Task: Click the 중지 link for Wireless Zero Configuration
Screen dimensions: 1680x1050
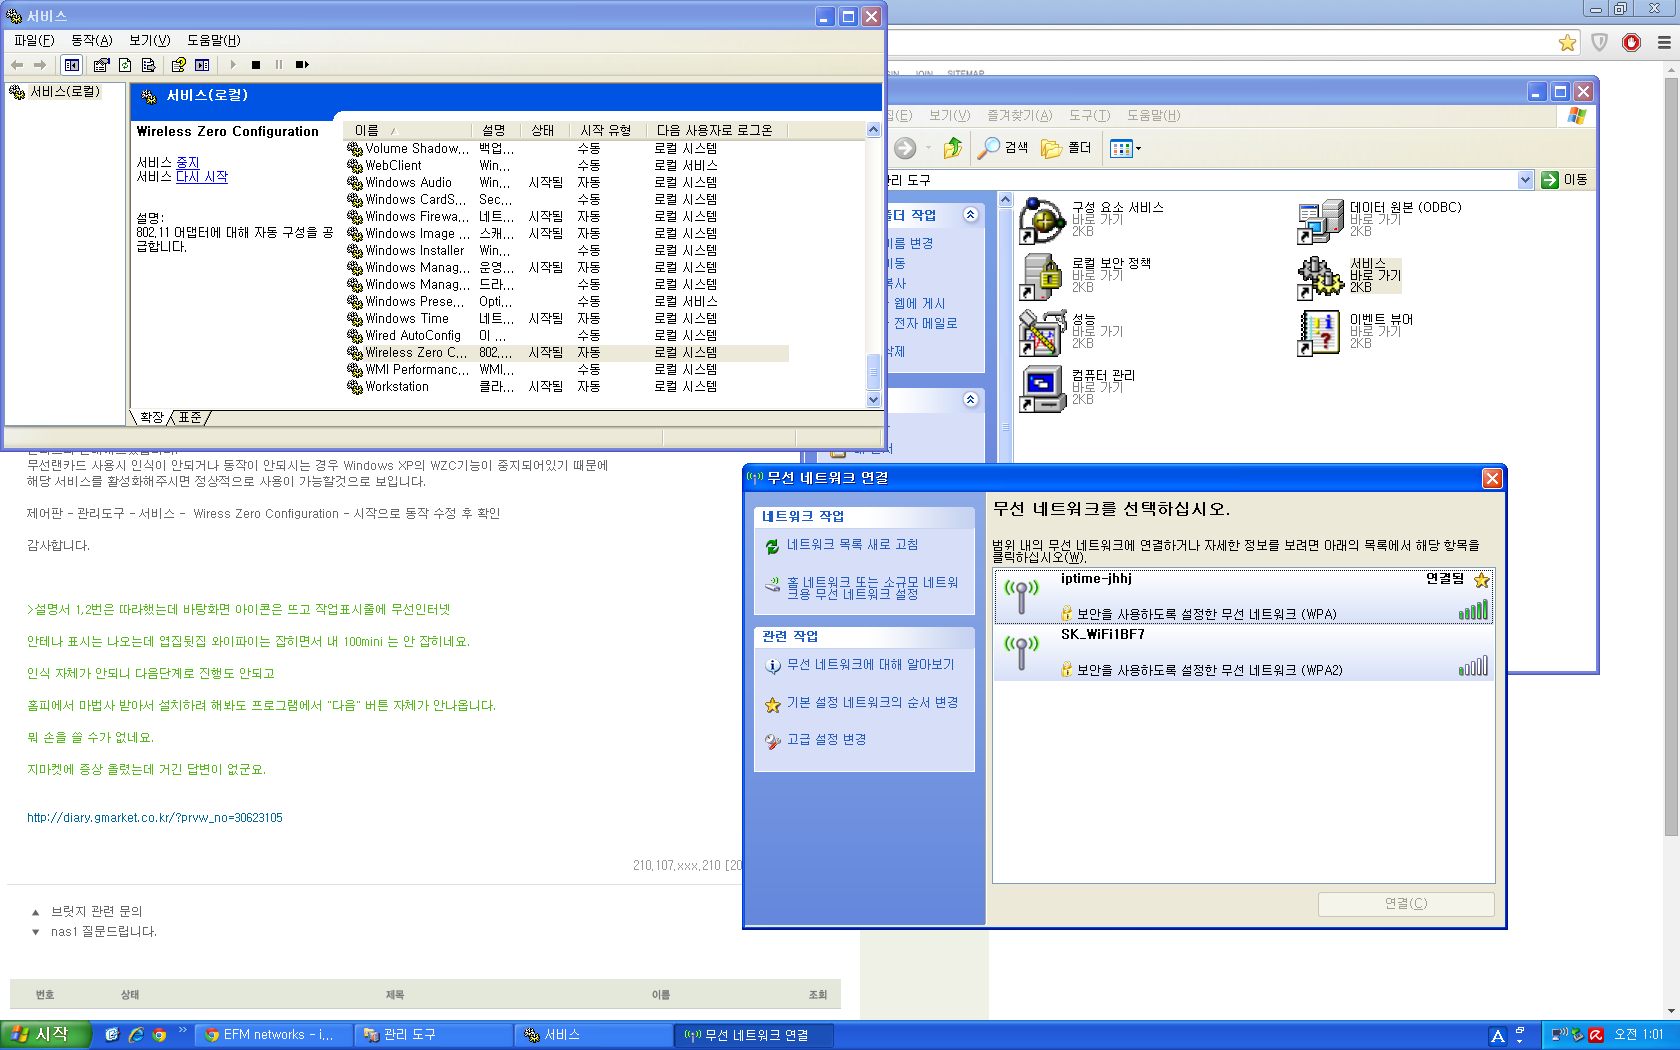Action: coord(188,163)
